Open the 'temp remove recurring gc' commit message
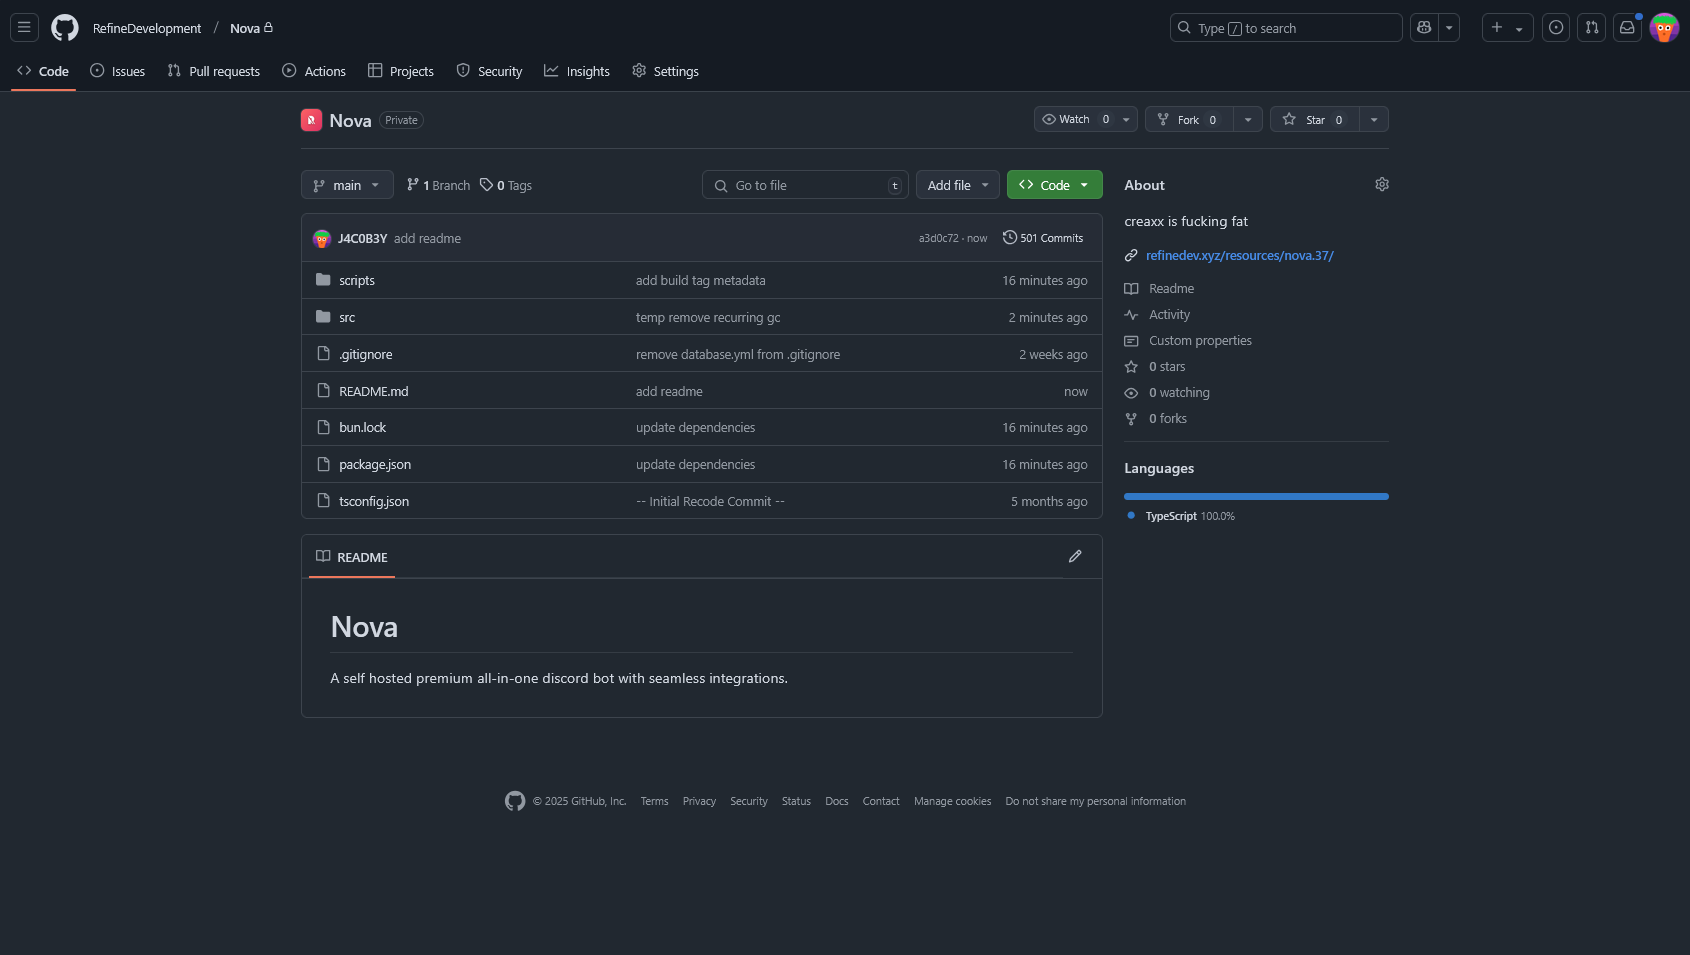The height and width of the screenshot is (955, 1690). tap(708, 317)
